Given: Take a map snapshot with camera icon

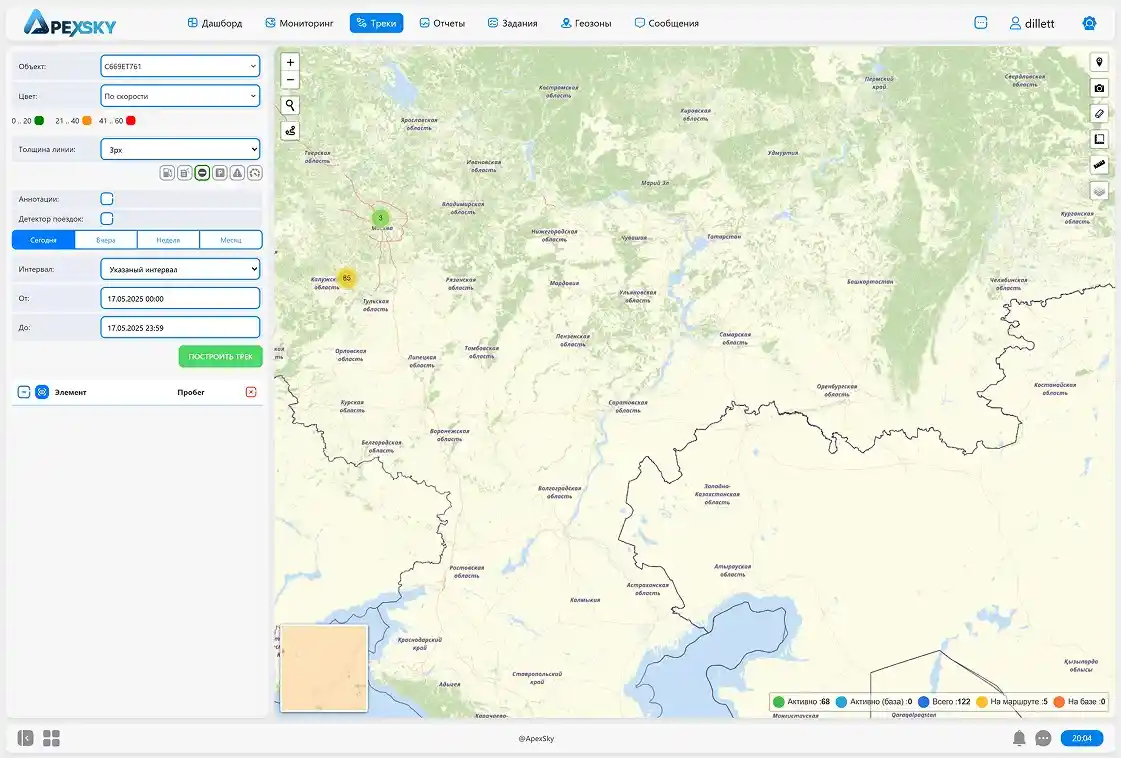Looking at the screenshot, I should tap(1099, 88).
